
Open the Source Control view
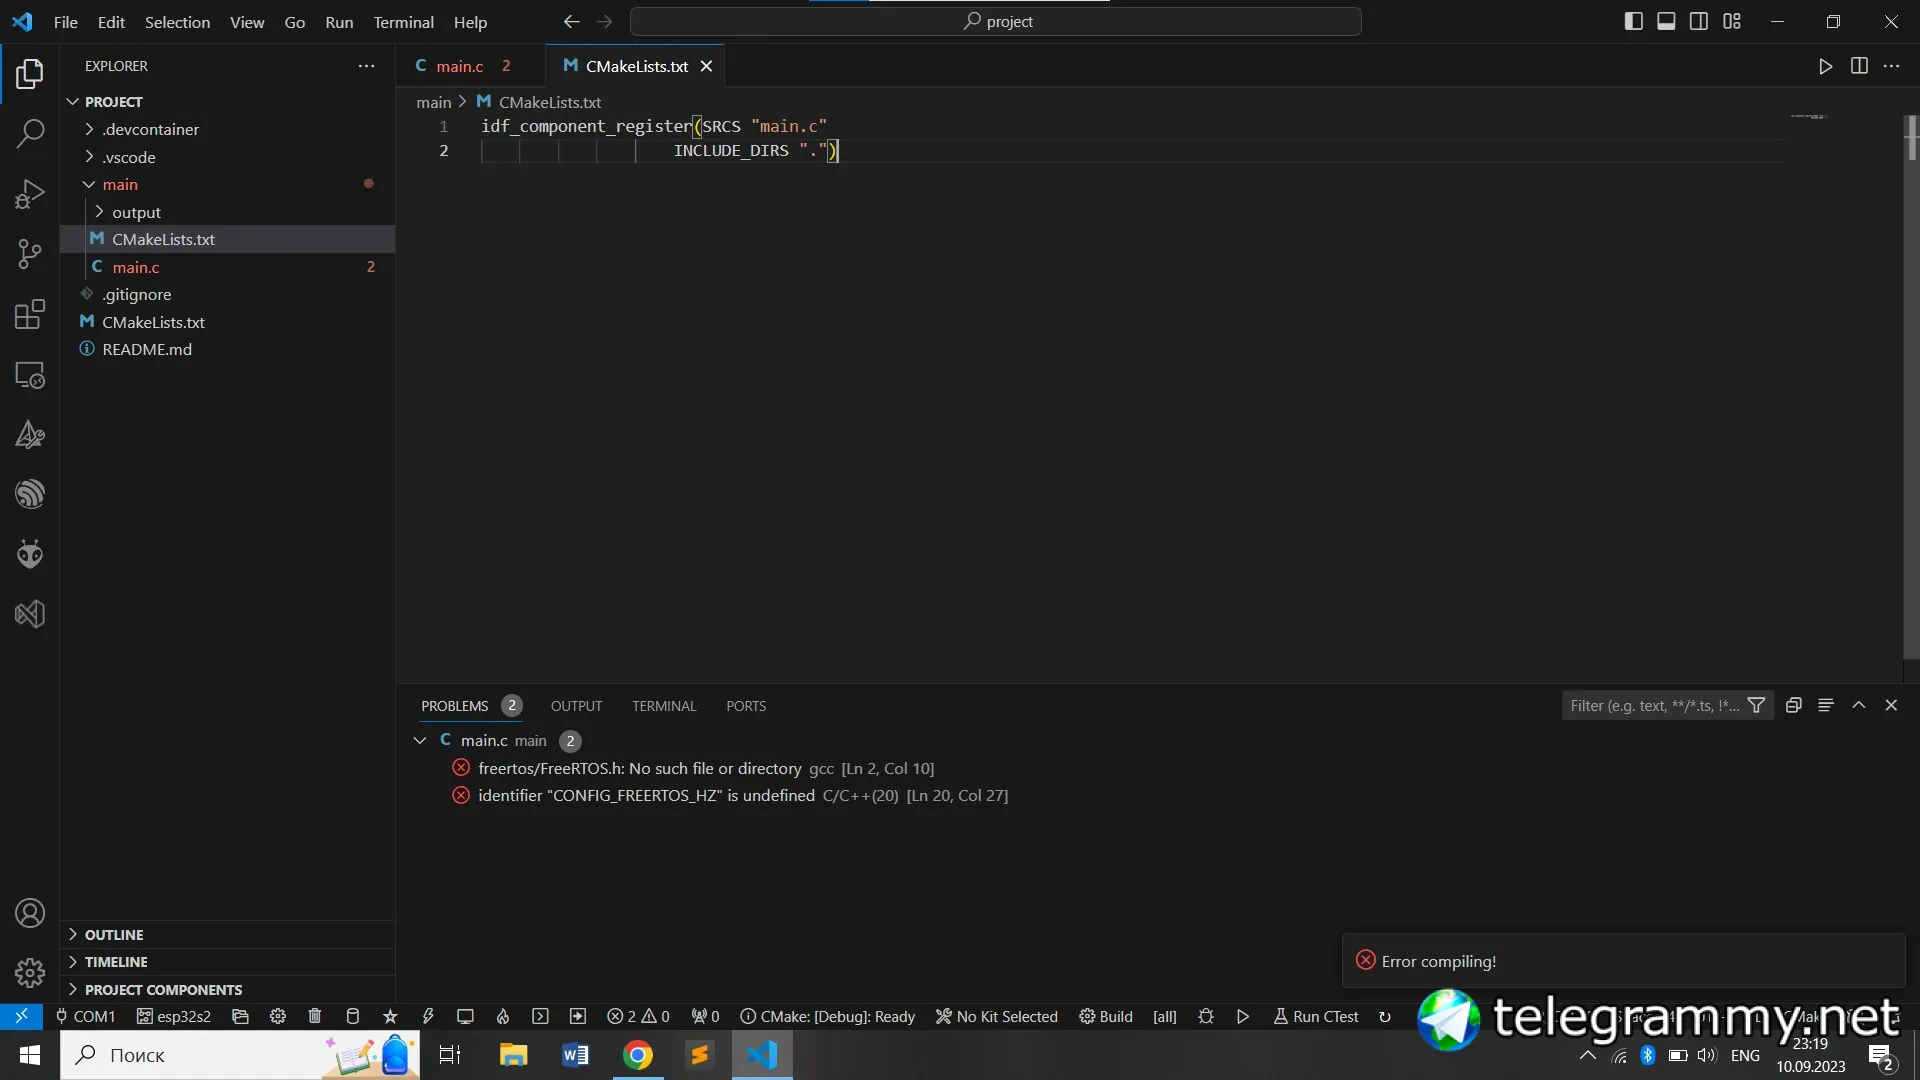(30, 253)
